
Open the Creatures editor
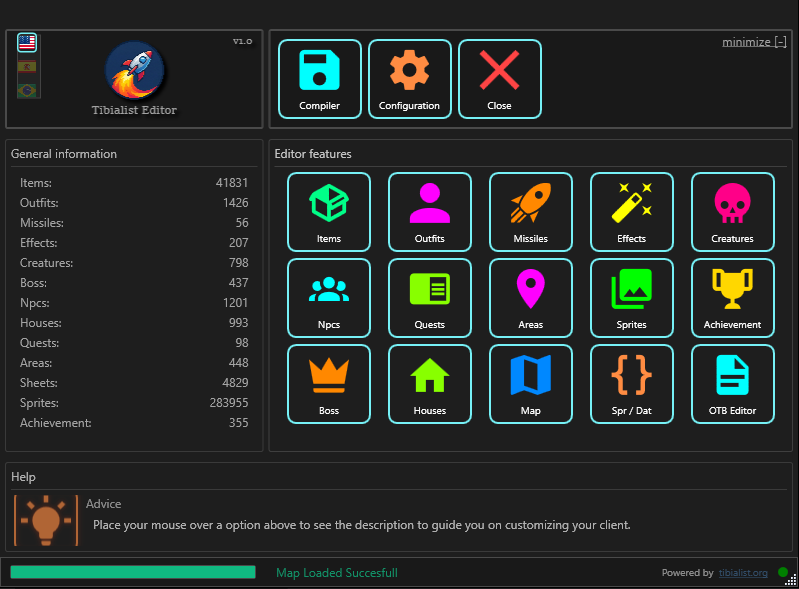point(732,212)
